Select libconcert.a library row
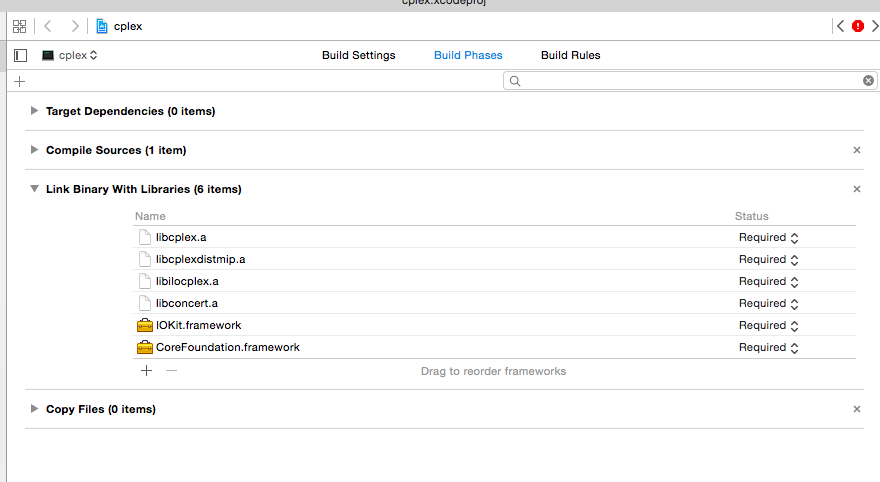 (x=494, y=303)
